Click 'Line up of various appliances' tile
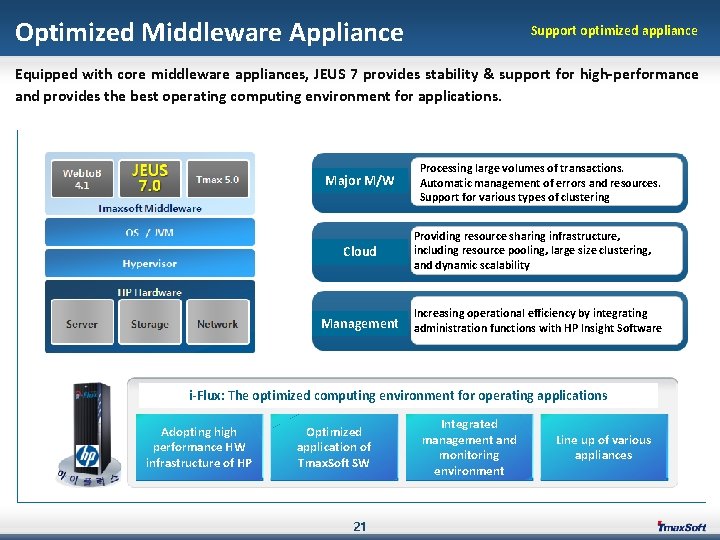Viewport: 720px width, 540px height. coord(604,447)
